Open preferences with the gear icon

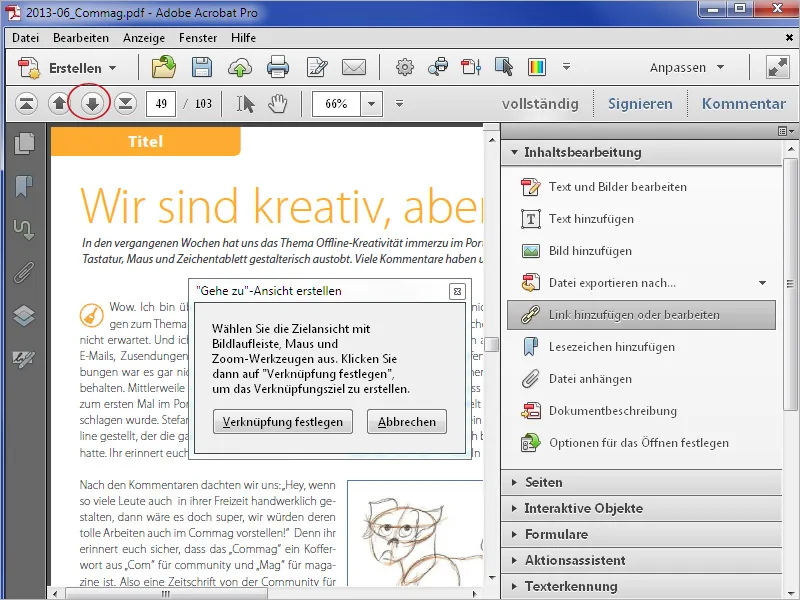coord(405,67)
